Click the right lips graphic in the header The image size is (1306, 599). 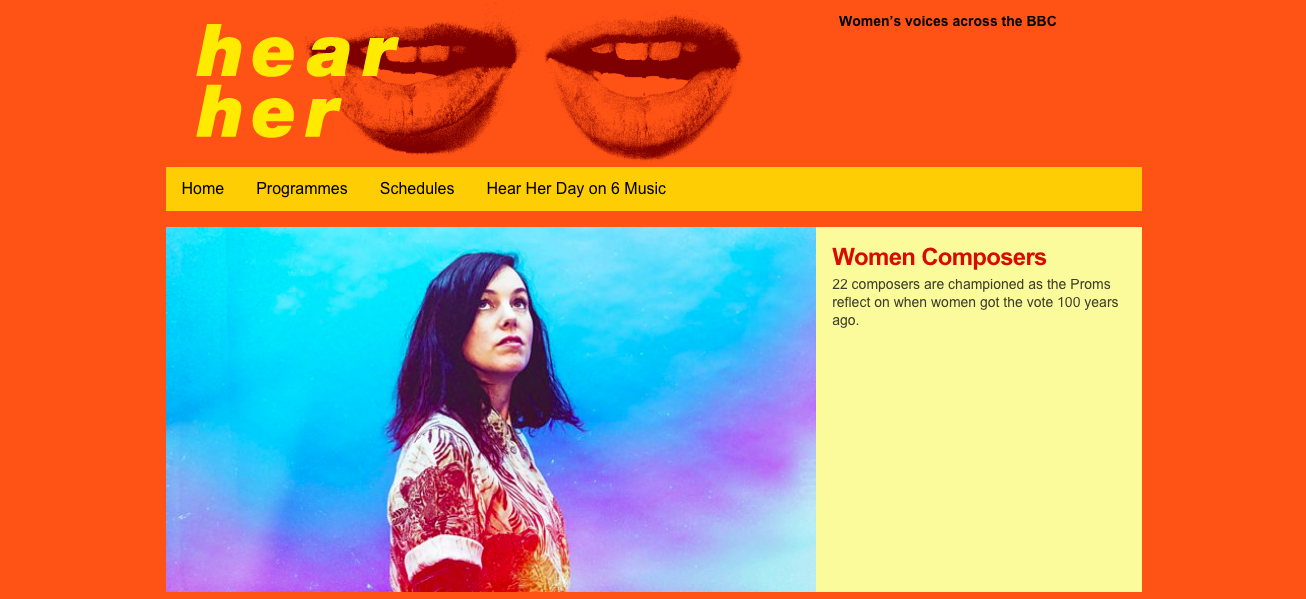pyautogui.click(x=644, y=86)
